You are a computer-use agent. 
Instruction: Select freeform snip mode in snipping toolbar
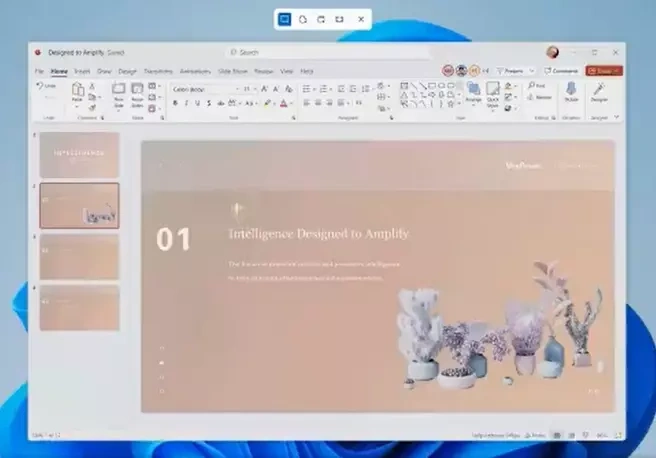pyautogui.click(x=303, y=19)
